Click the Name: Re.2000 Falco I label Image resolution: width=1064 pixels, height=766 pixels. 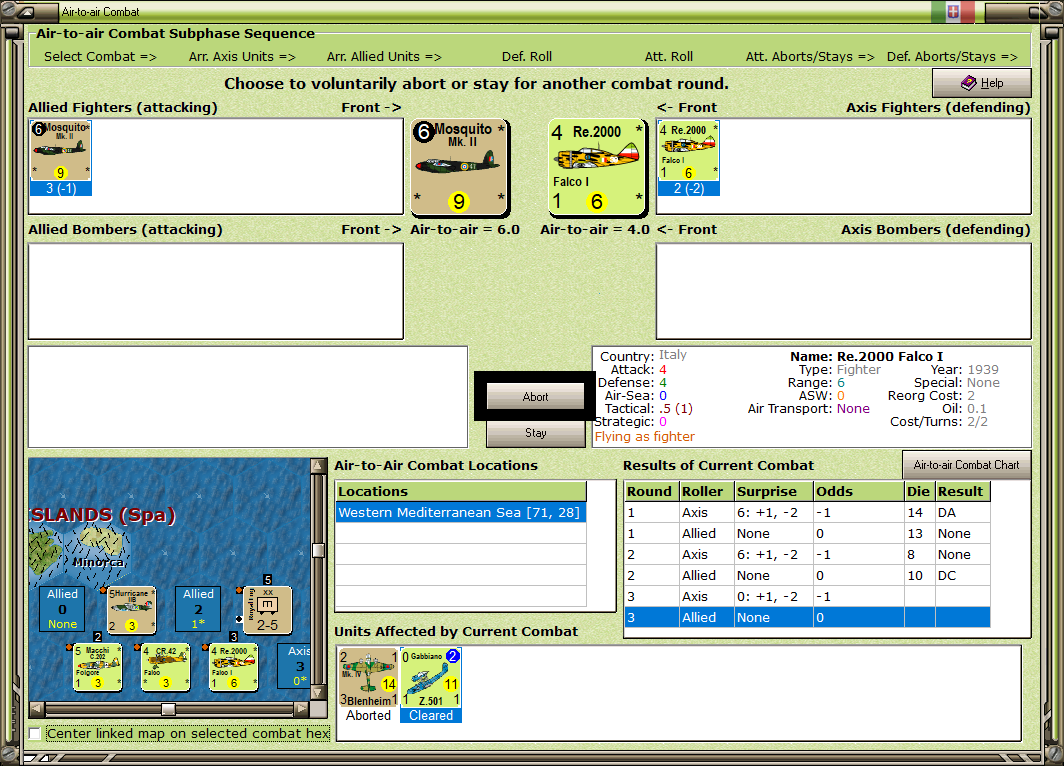(867, 356)
